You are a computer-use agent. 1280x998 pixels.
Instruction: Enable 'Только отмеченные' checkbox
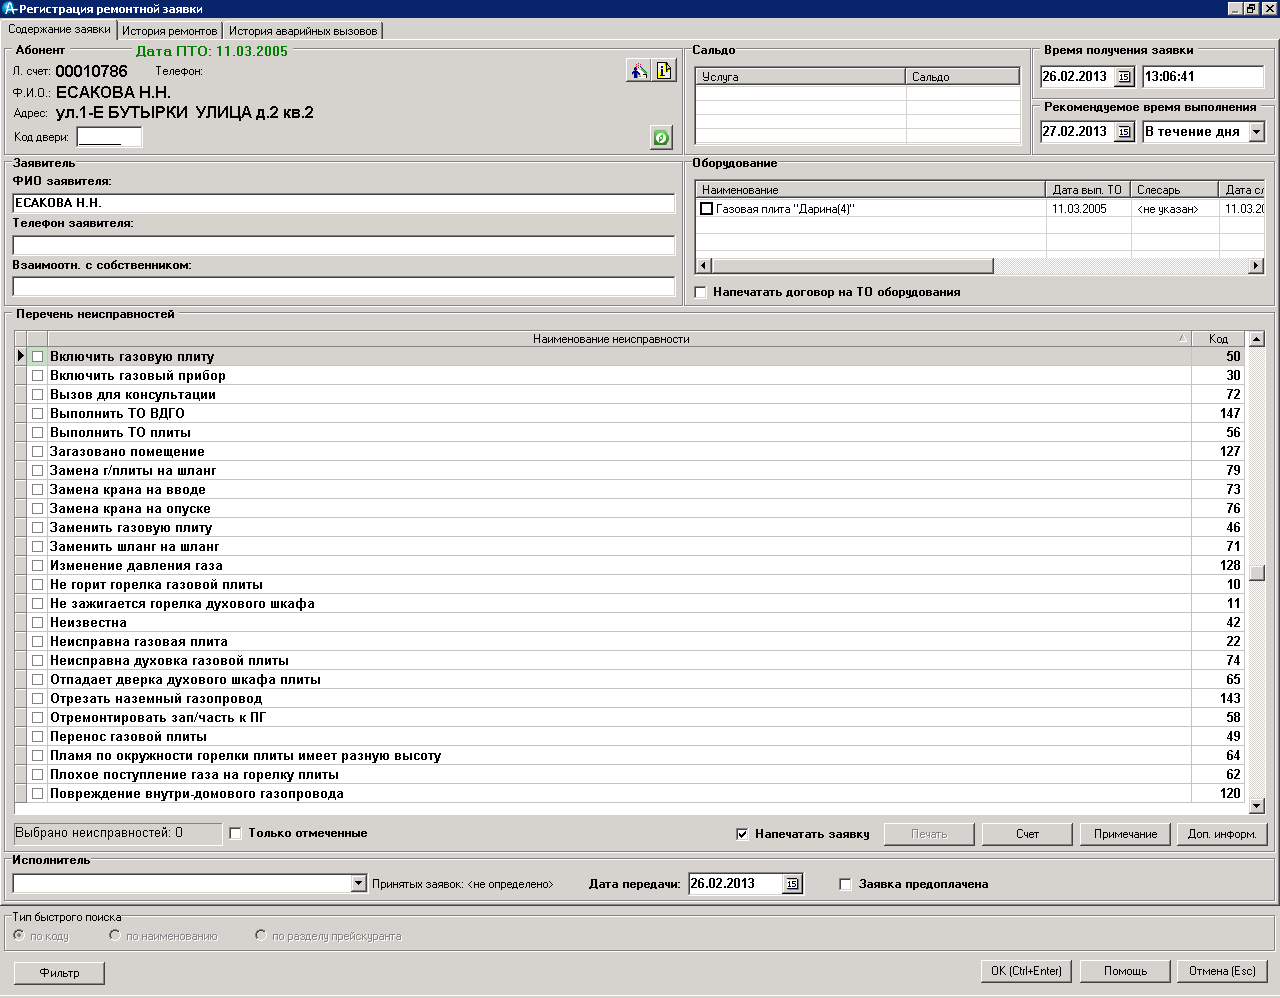236,833
